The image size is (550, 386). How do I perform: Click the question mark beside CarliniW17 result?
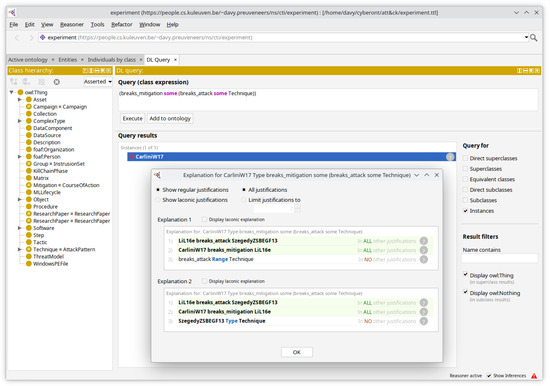tap(450, 157)
